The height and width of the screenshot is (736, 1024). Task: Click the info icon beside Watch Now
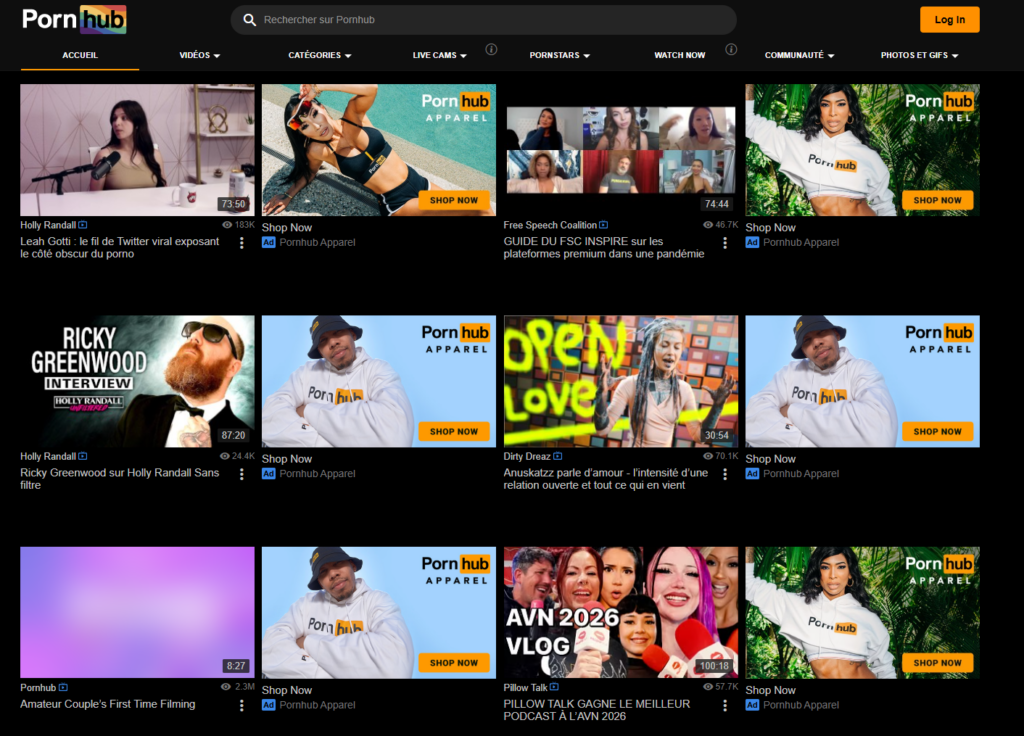[x=731, y=50]
